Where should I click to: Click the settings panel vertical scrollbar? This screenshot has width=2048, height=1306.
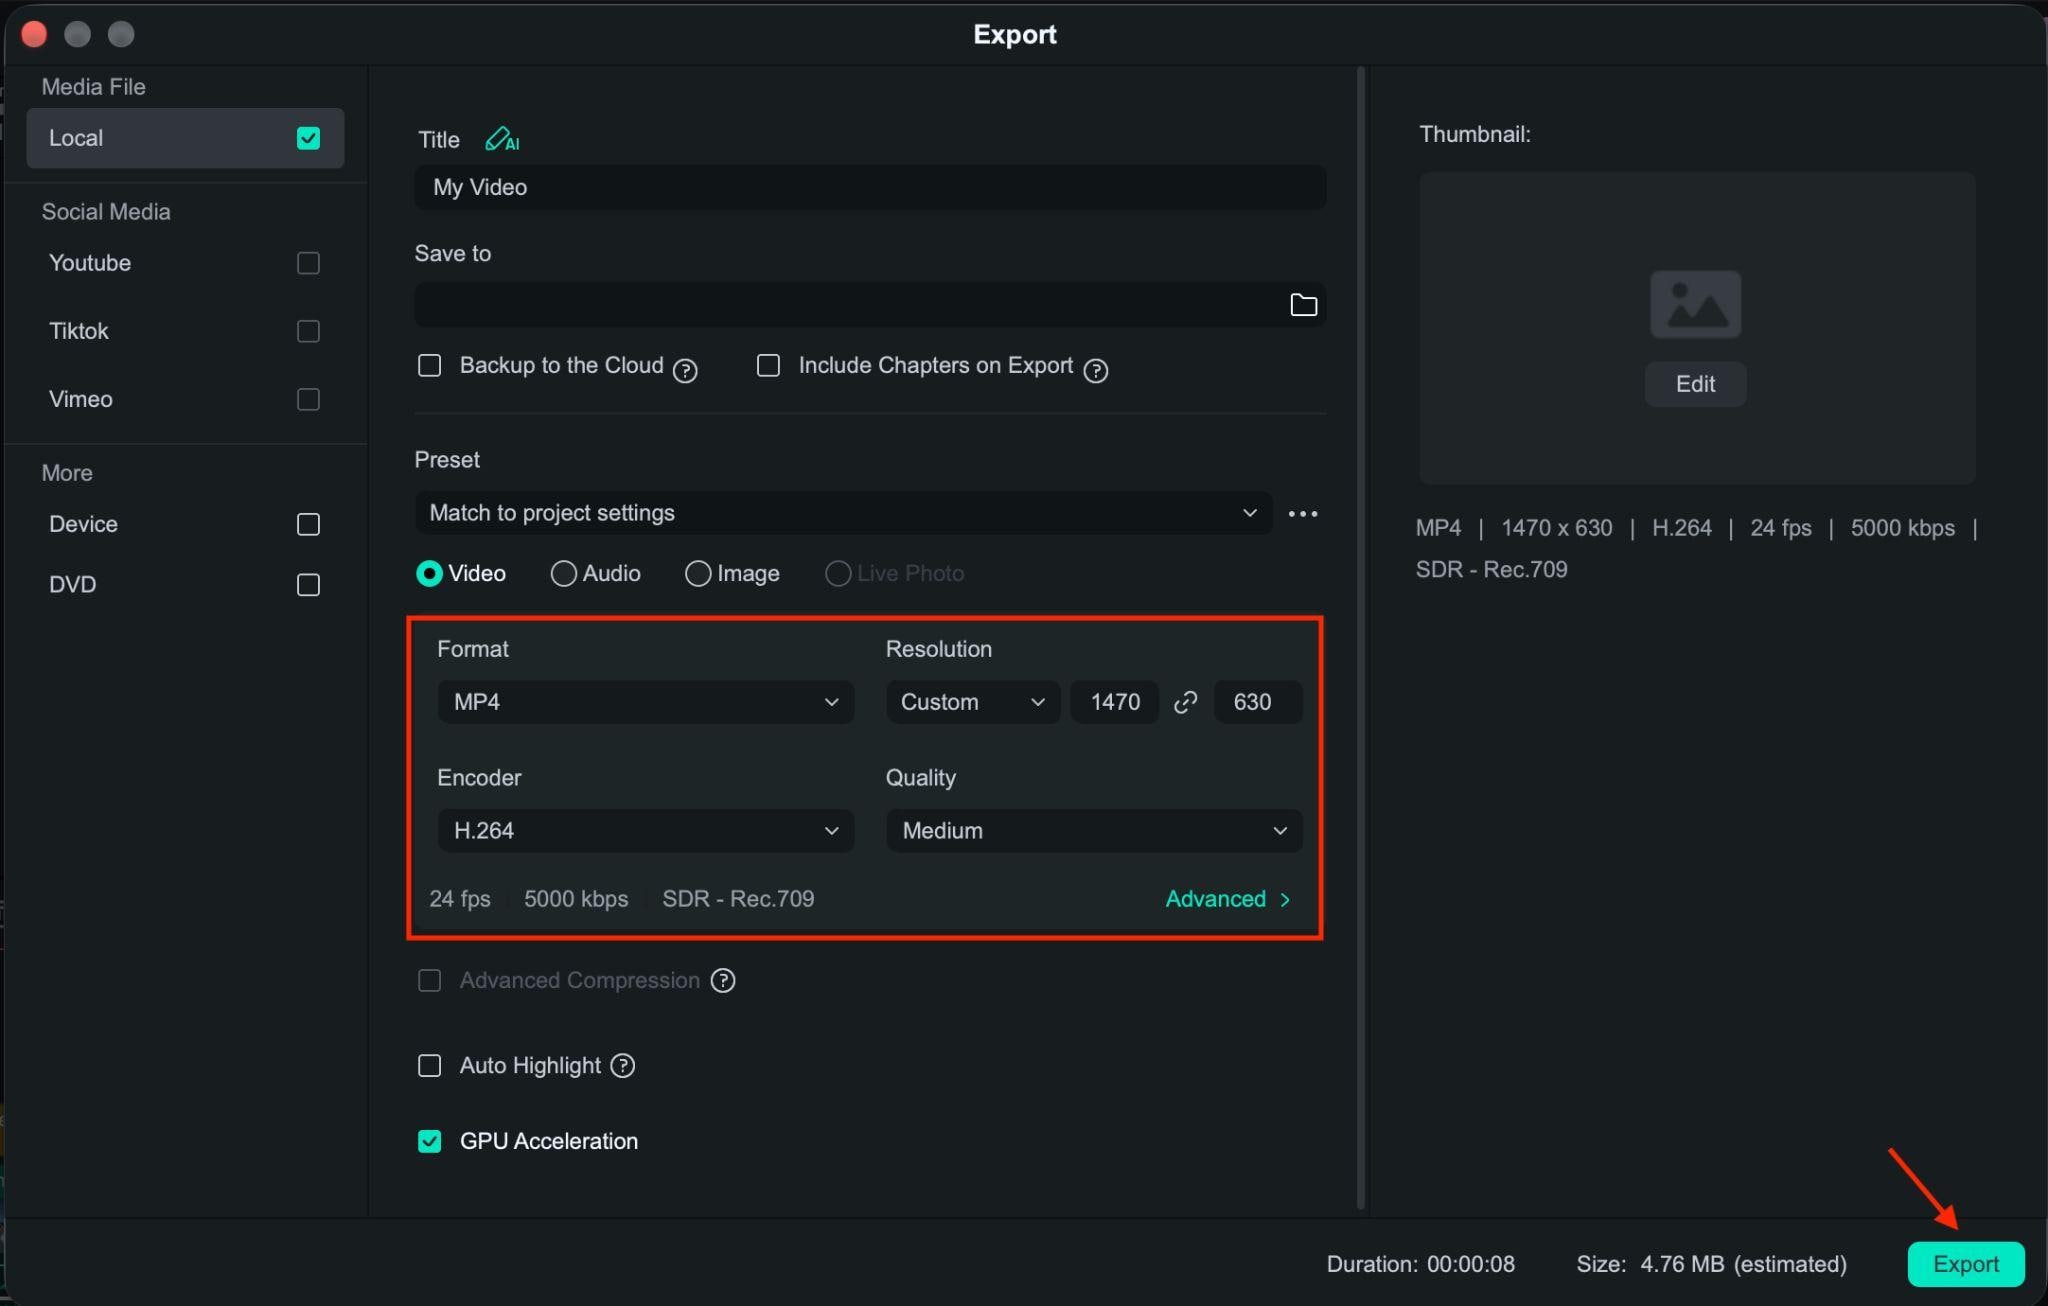1361,638
